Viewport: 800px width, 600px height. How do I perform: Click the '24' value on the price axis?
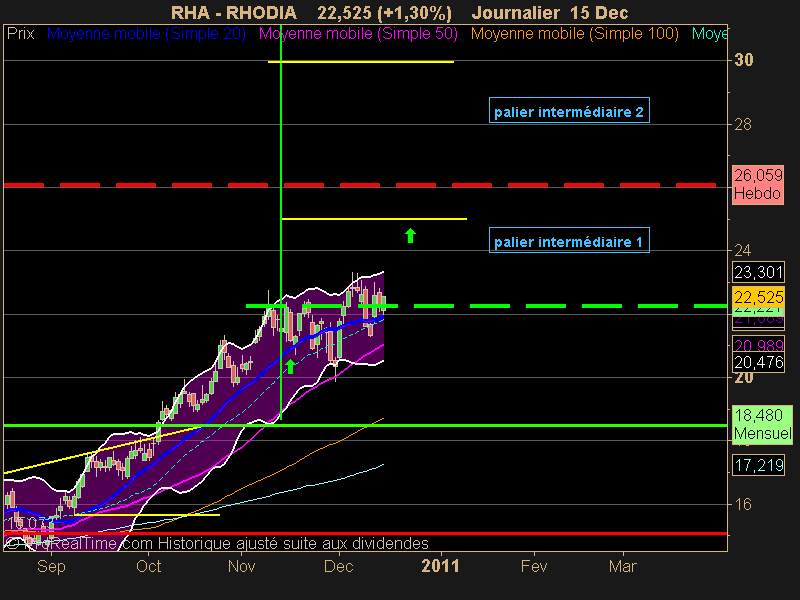pos(742,250)
